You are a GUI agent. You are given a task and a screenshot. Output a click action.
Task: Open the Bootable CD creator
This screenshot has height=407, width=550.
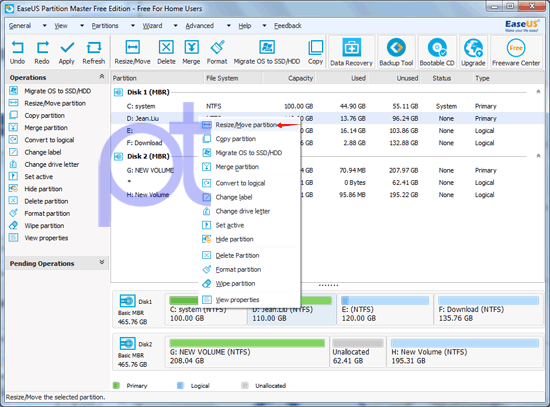(x=437, y=52)
